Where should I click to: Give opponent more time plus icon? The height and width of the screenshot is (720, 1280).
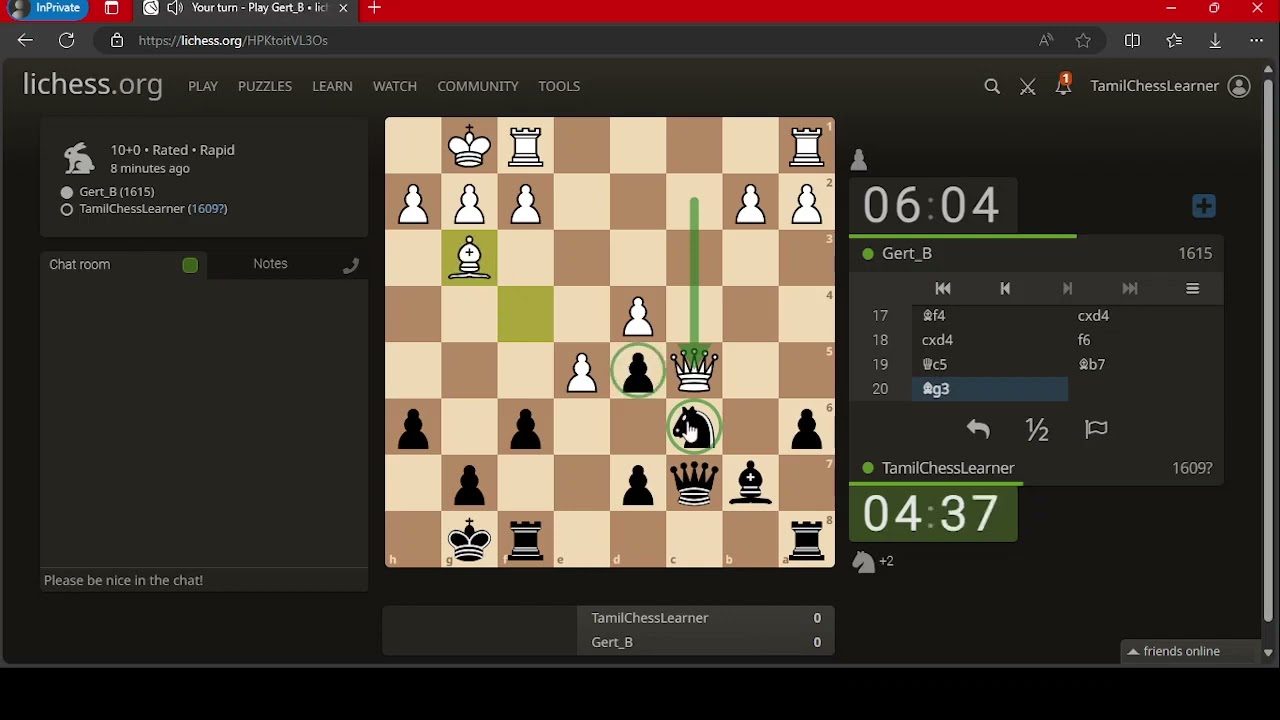1204,206
